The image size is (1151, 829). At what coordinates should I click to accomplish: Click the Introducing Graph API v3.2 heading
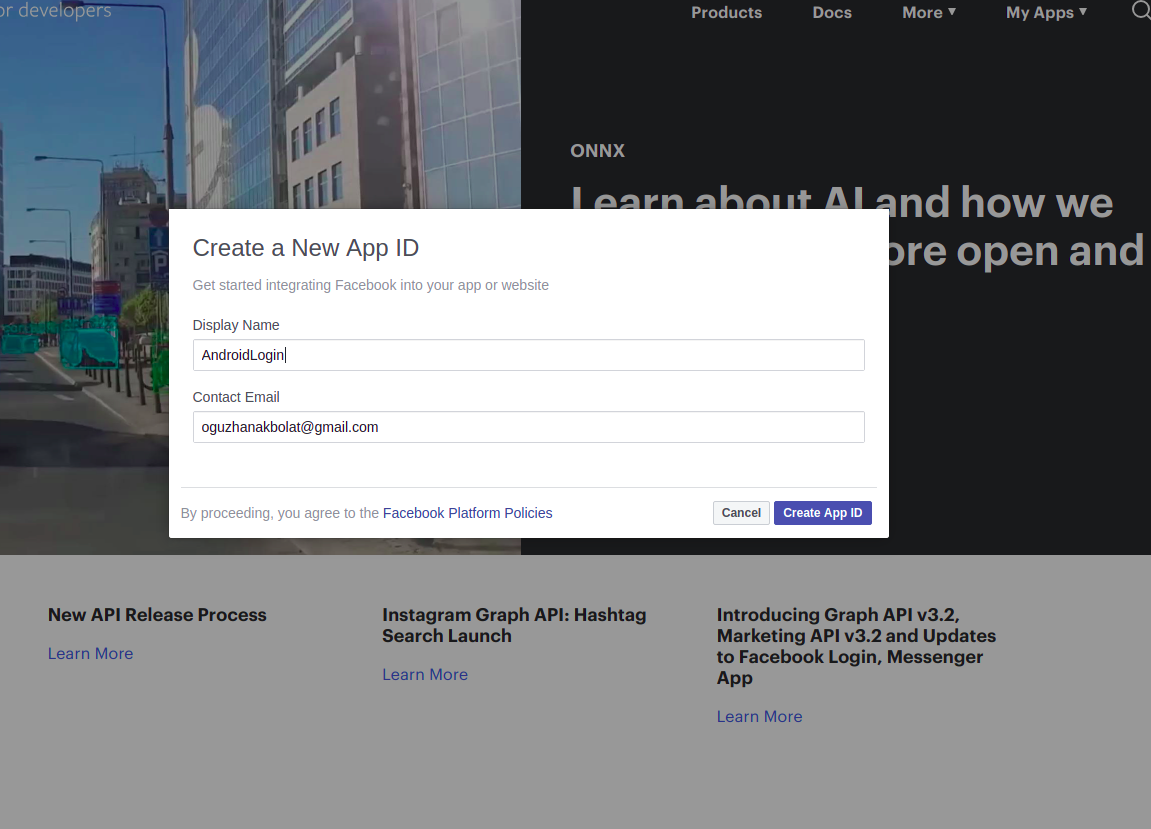tap(855, 646)
